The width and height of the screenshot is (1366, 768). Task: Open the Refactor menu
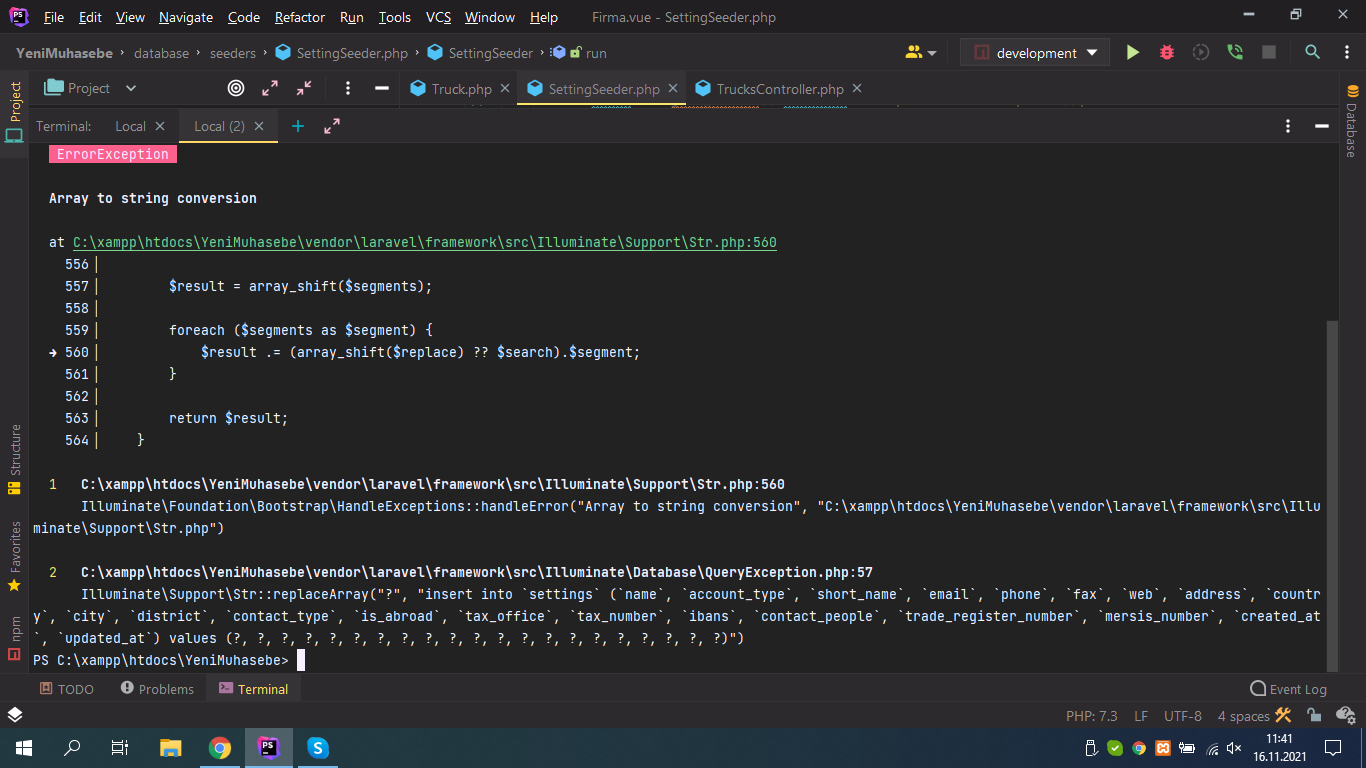300,17
